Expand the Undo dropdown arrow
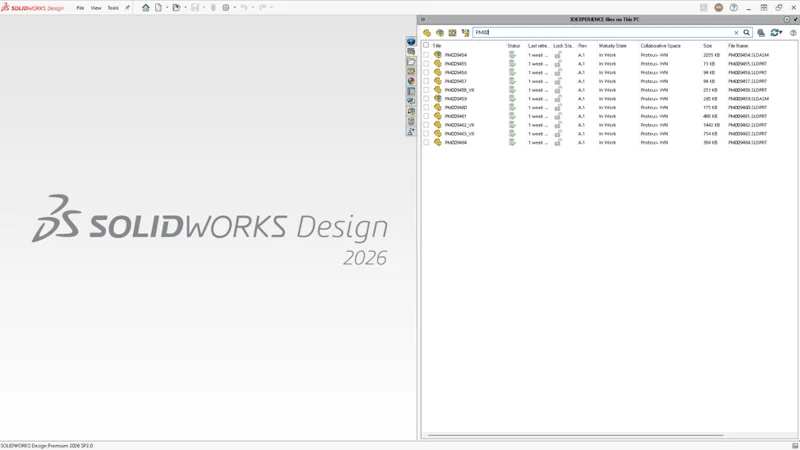The width and height of the screenshot is (800, 450). tap(253, 8)
